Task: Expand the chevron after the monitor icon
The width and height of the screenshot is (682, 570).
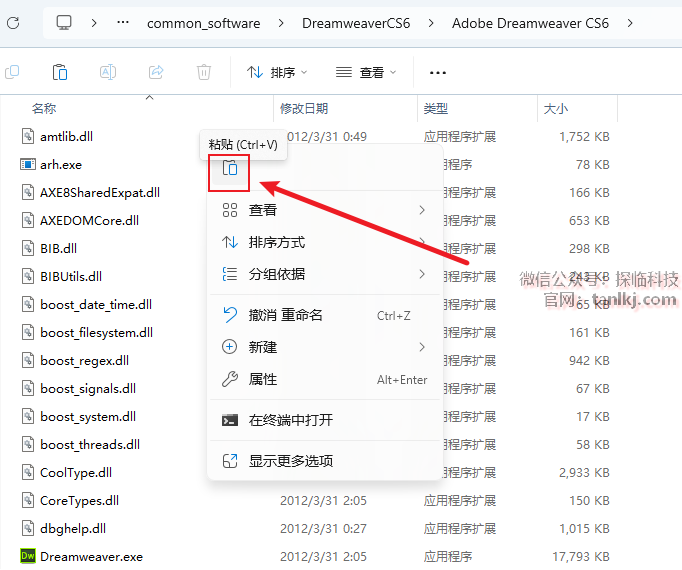Action: (94, 23)
